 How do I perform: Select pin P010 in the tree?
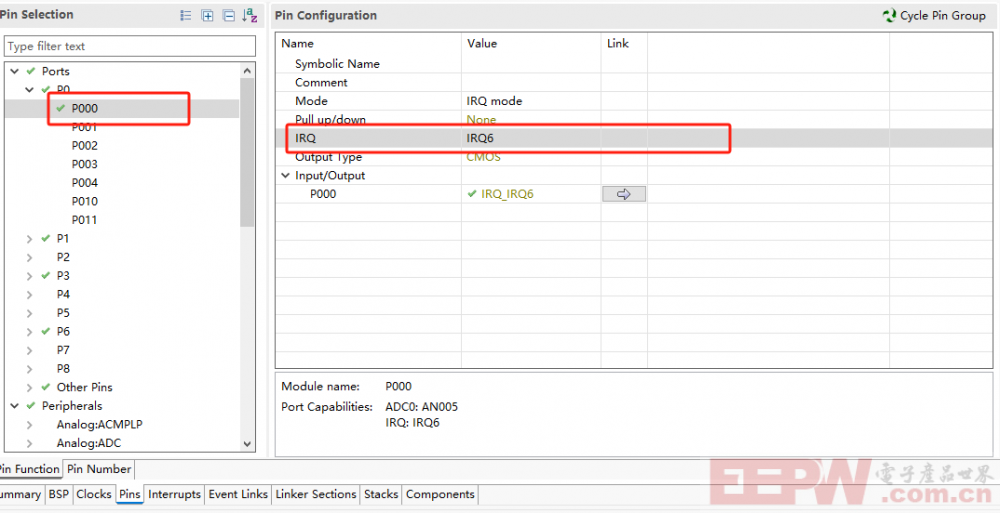(x=84, y=201)
